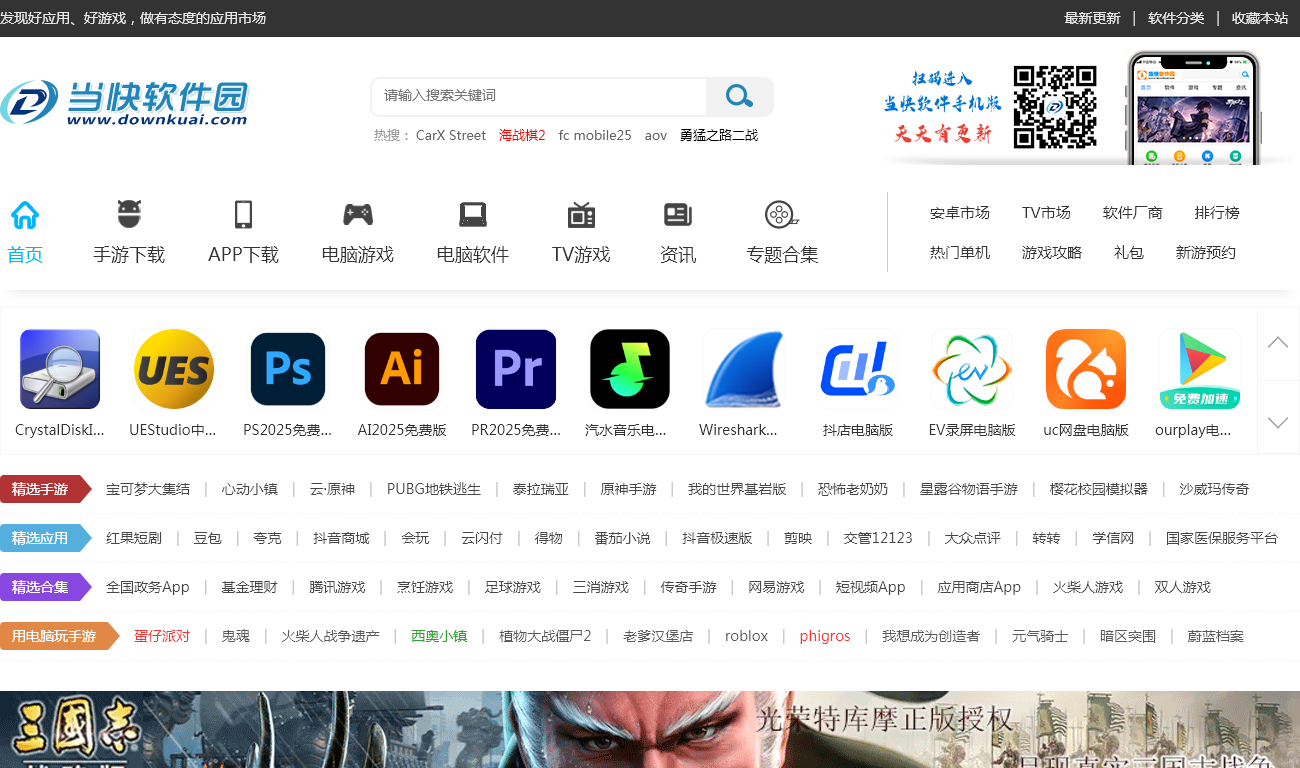Image resolution: width=1300 pixels, height=768 pixels.
Task: Open the 软件分类 menu item
Action: tap(1176, 18)
